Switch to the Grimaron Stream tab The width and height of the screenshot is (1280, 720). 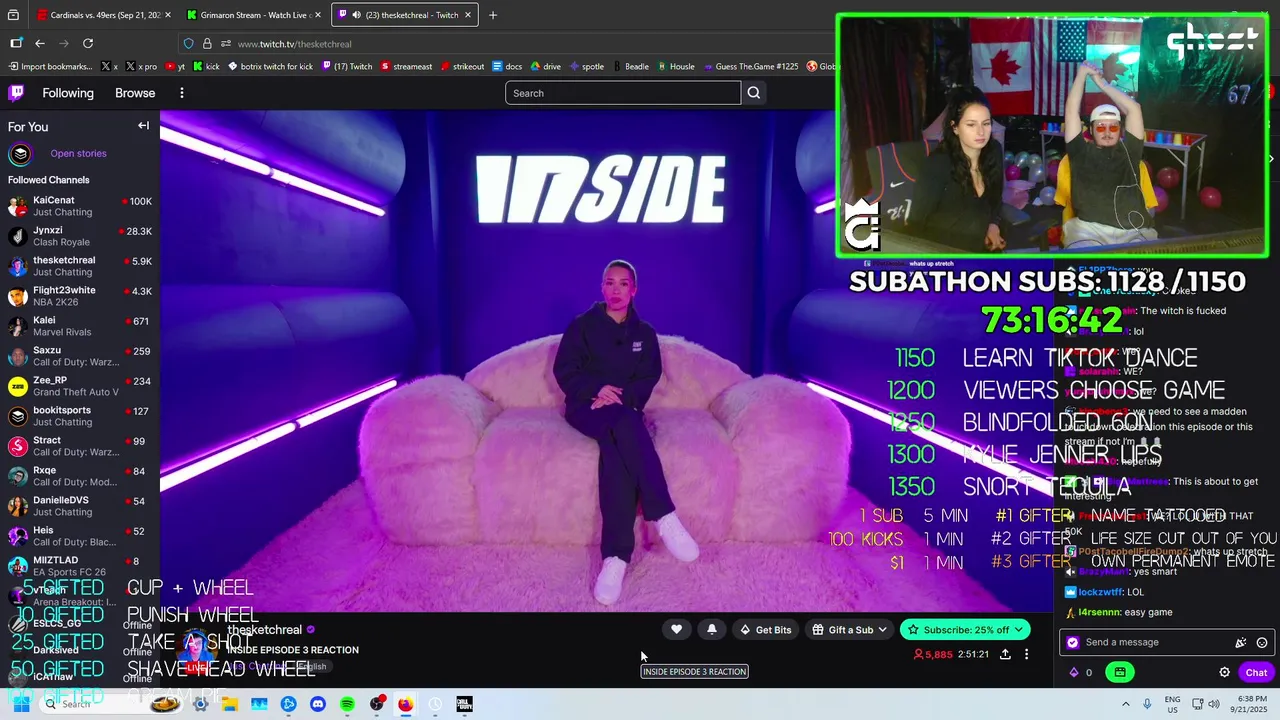(254, 15)
